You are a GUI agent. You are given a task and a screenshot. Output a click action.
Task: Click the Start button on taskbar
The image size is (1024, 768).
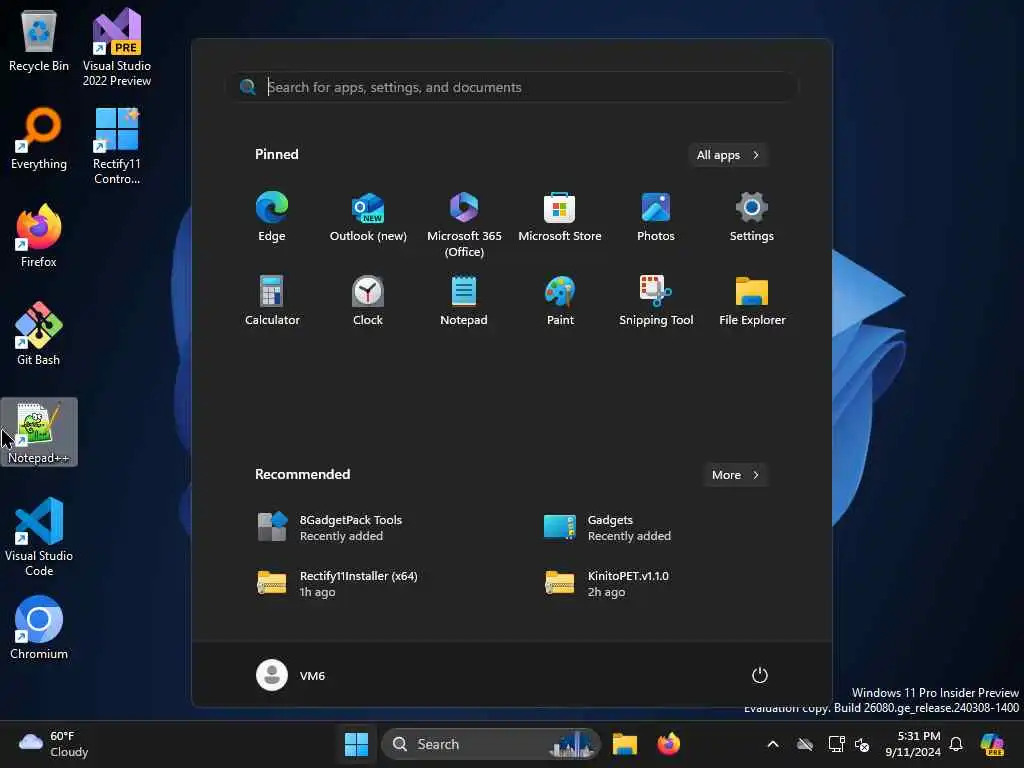tap(357, 744)
